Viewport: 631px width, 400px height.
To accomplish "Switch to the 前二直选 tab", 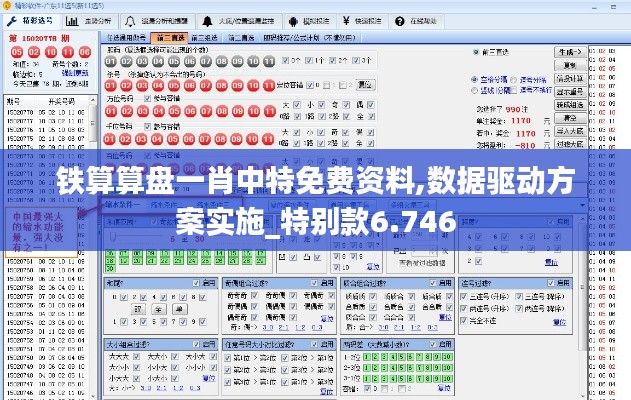I will [x=241, y=38].
